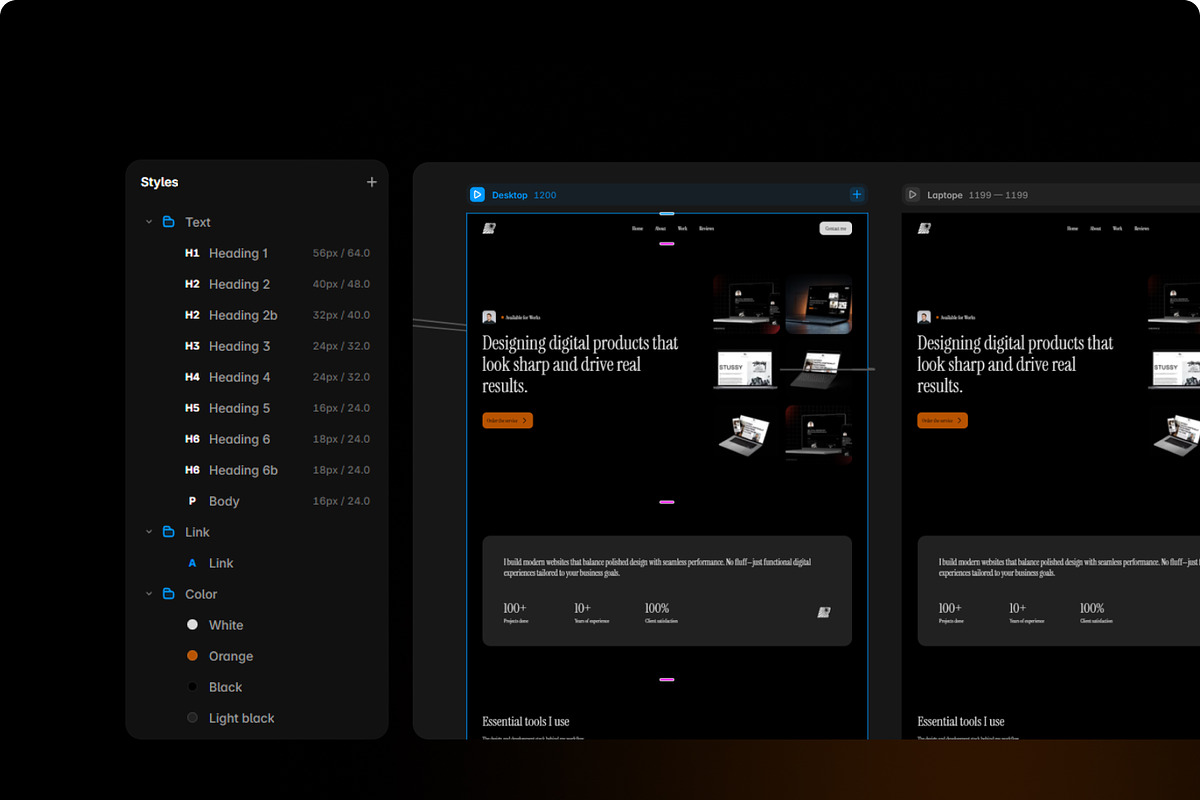
Task: Click Home in Laptope frame navigation
Action: pyautogui.click(x=1073, y=229)
